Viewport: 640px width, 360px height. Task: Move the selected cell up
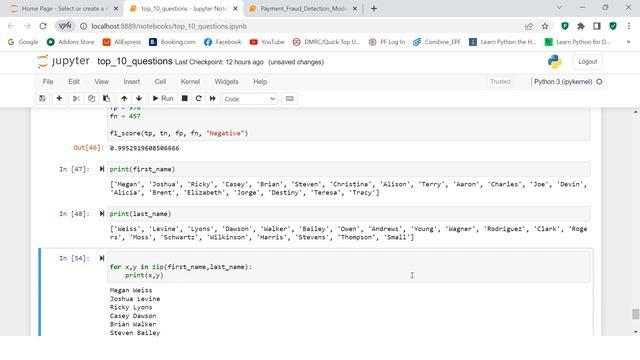pyautogui.click(x=124, y=99)
